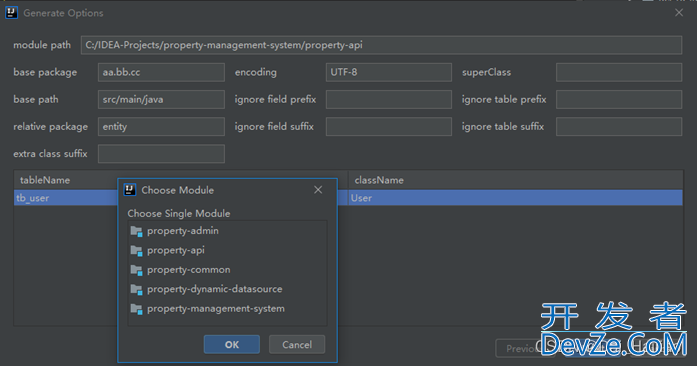Close the Generate Options window
Viewport: 697px width, 366px height.
pos(679,13)
